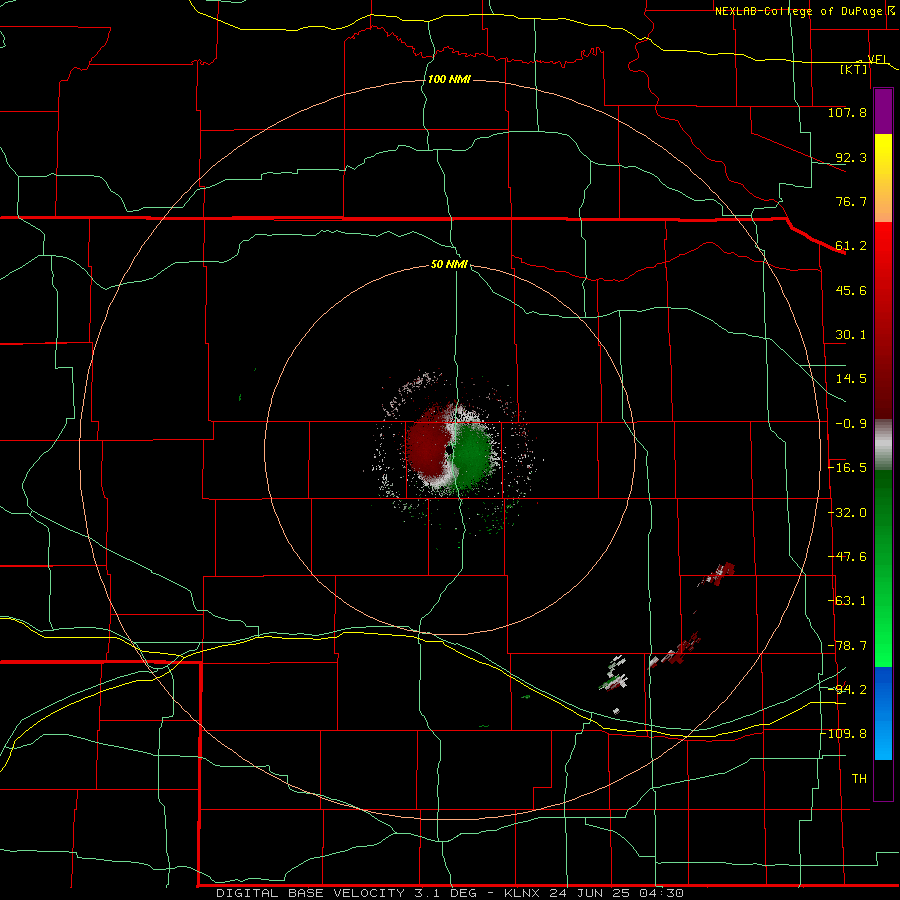Image resolution: width=900 pixels, height=900 pixels.
Task: Pick the red segment of the velocity scale
Action: click(x=883, y=320)
